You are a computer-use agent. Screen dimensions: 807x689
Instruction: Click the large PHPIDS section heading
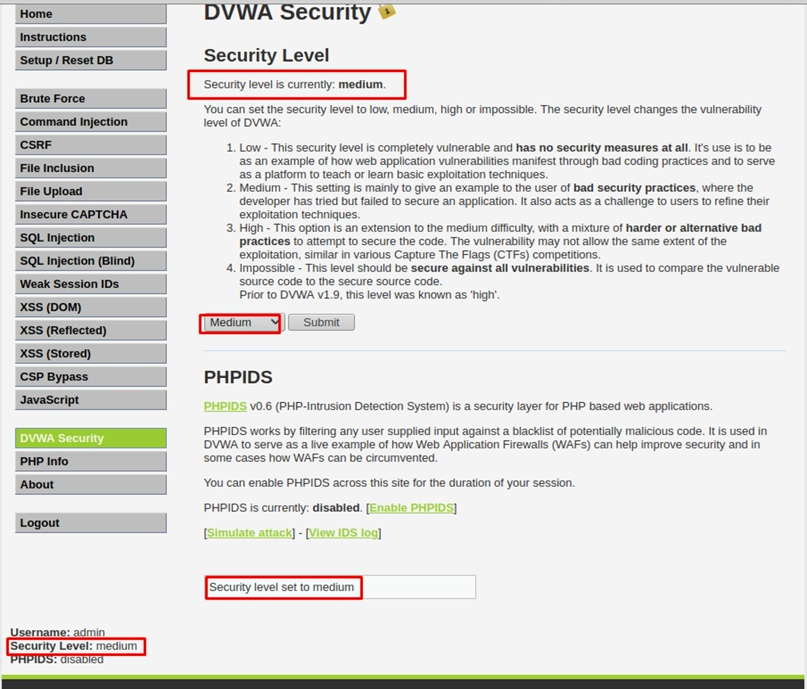[x=238, y=377]
